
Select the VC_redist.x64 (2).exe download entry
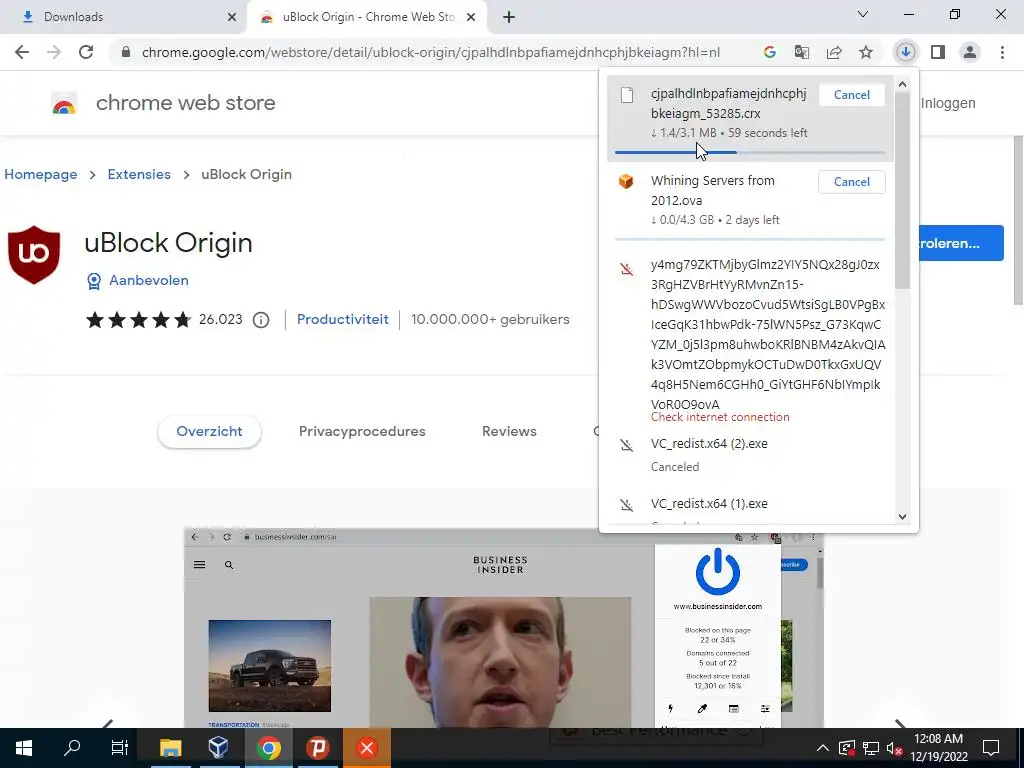[750, 455]
